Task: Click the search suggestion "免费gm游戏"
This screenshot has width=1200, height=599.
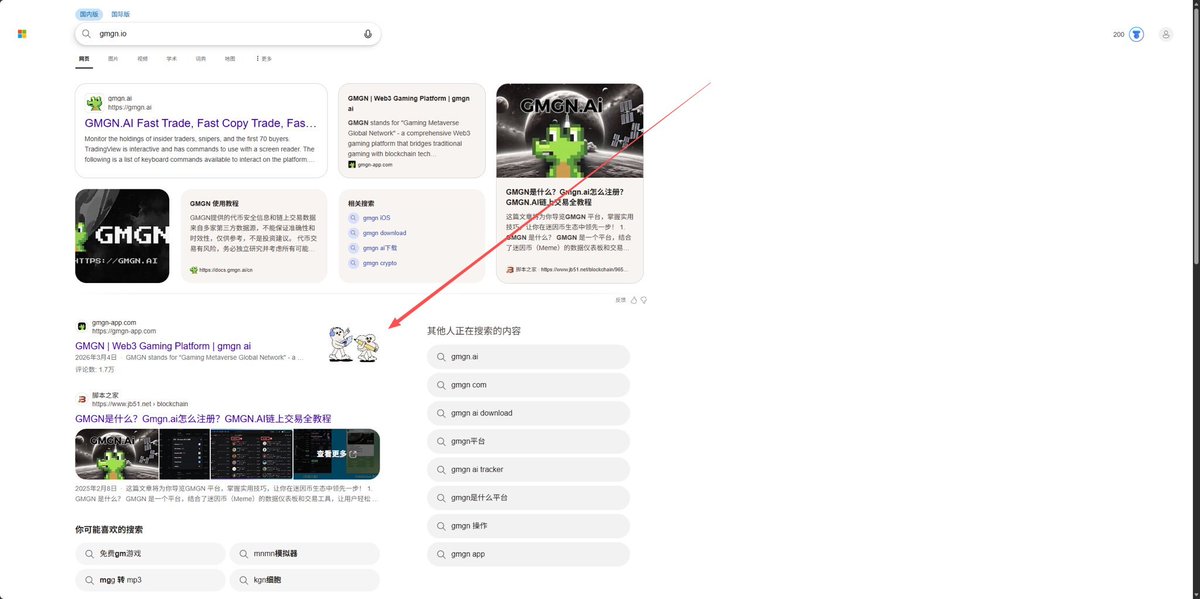Action: point(150,553)
